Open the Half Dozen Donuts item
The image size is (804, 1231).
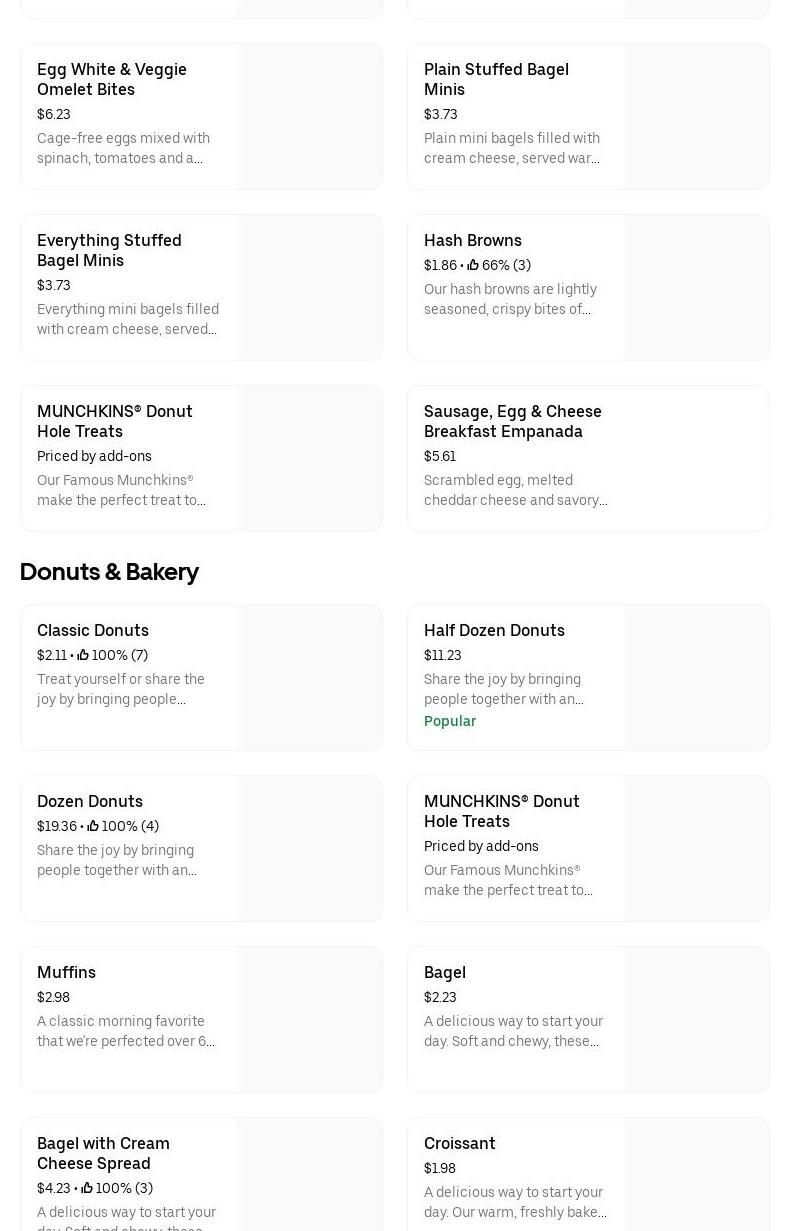coord(494,630)
